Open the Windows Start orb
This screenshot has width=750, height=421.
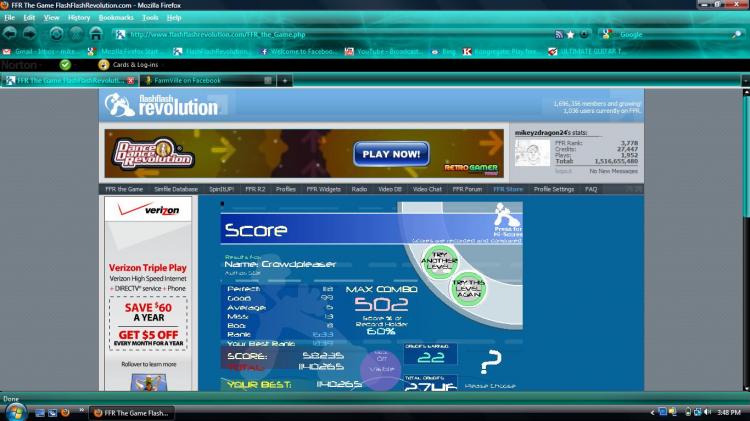[15, 412]
